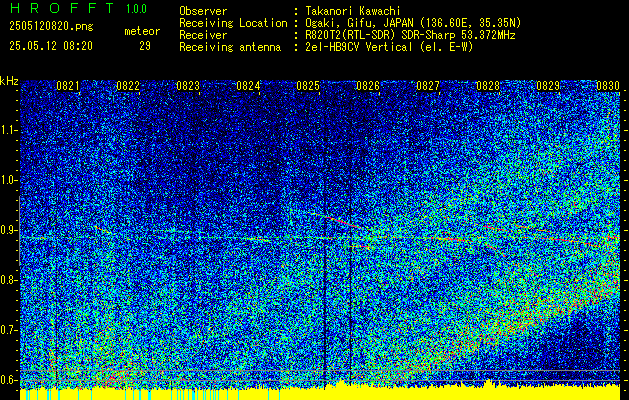Click the 0826 time marker

[x=368, y=86]
